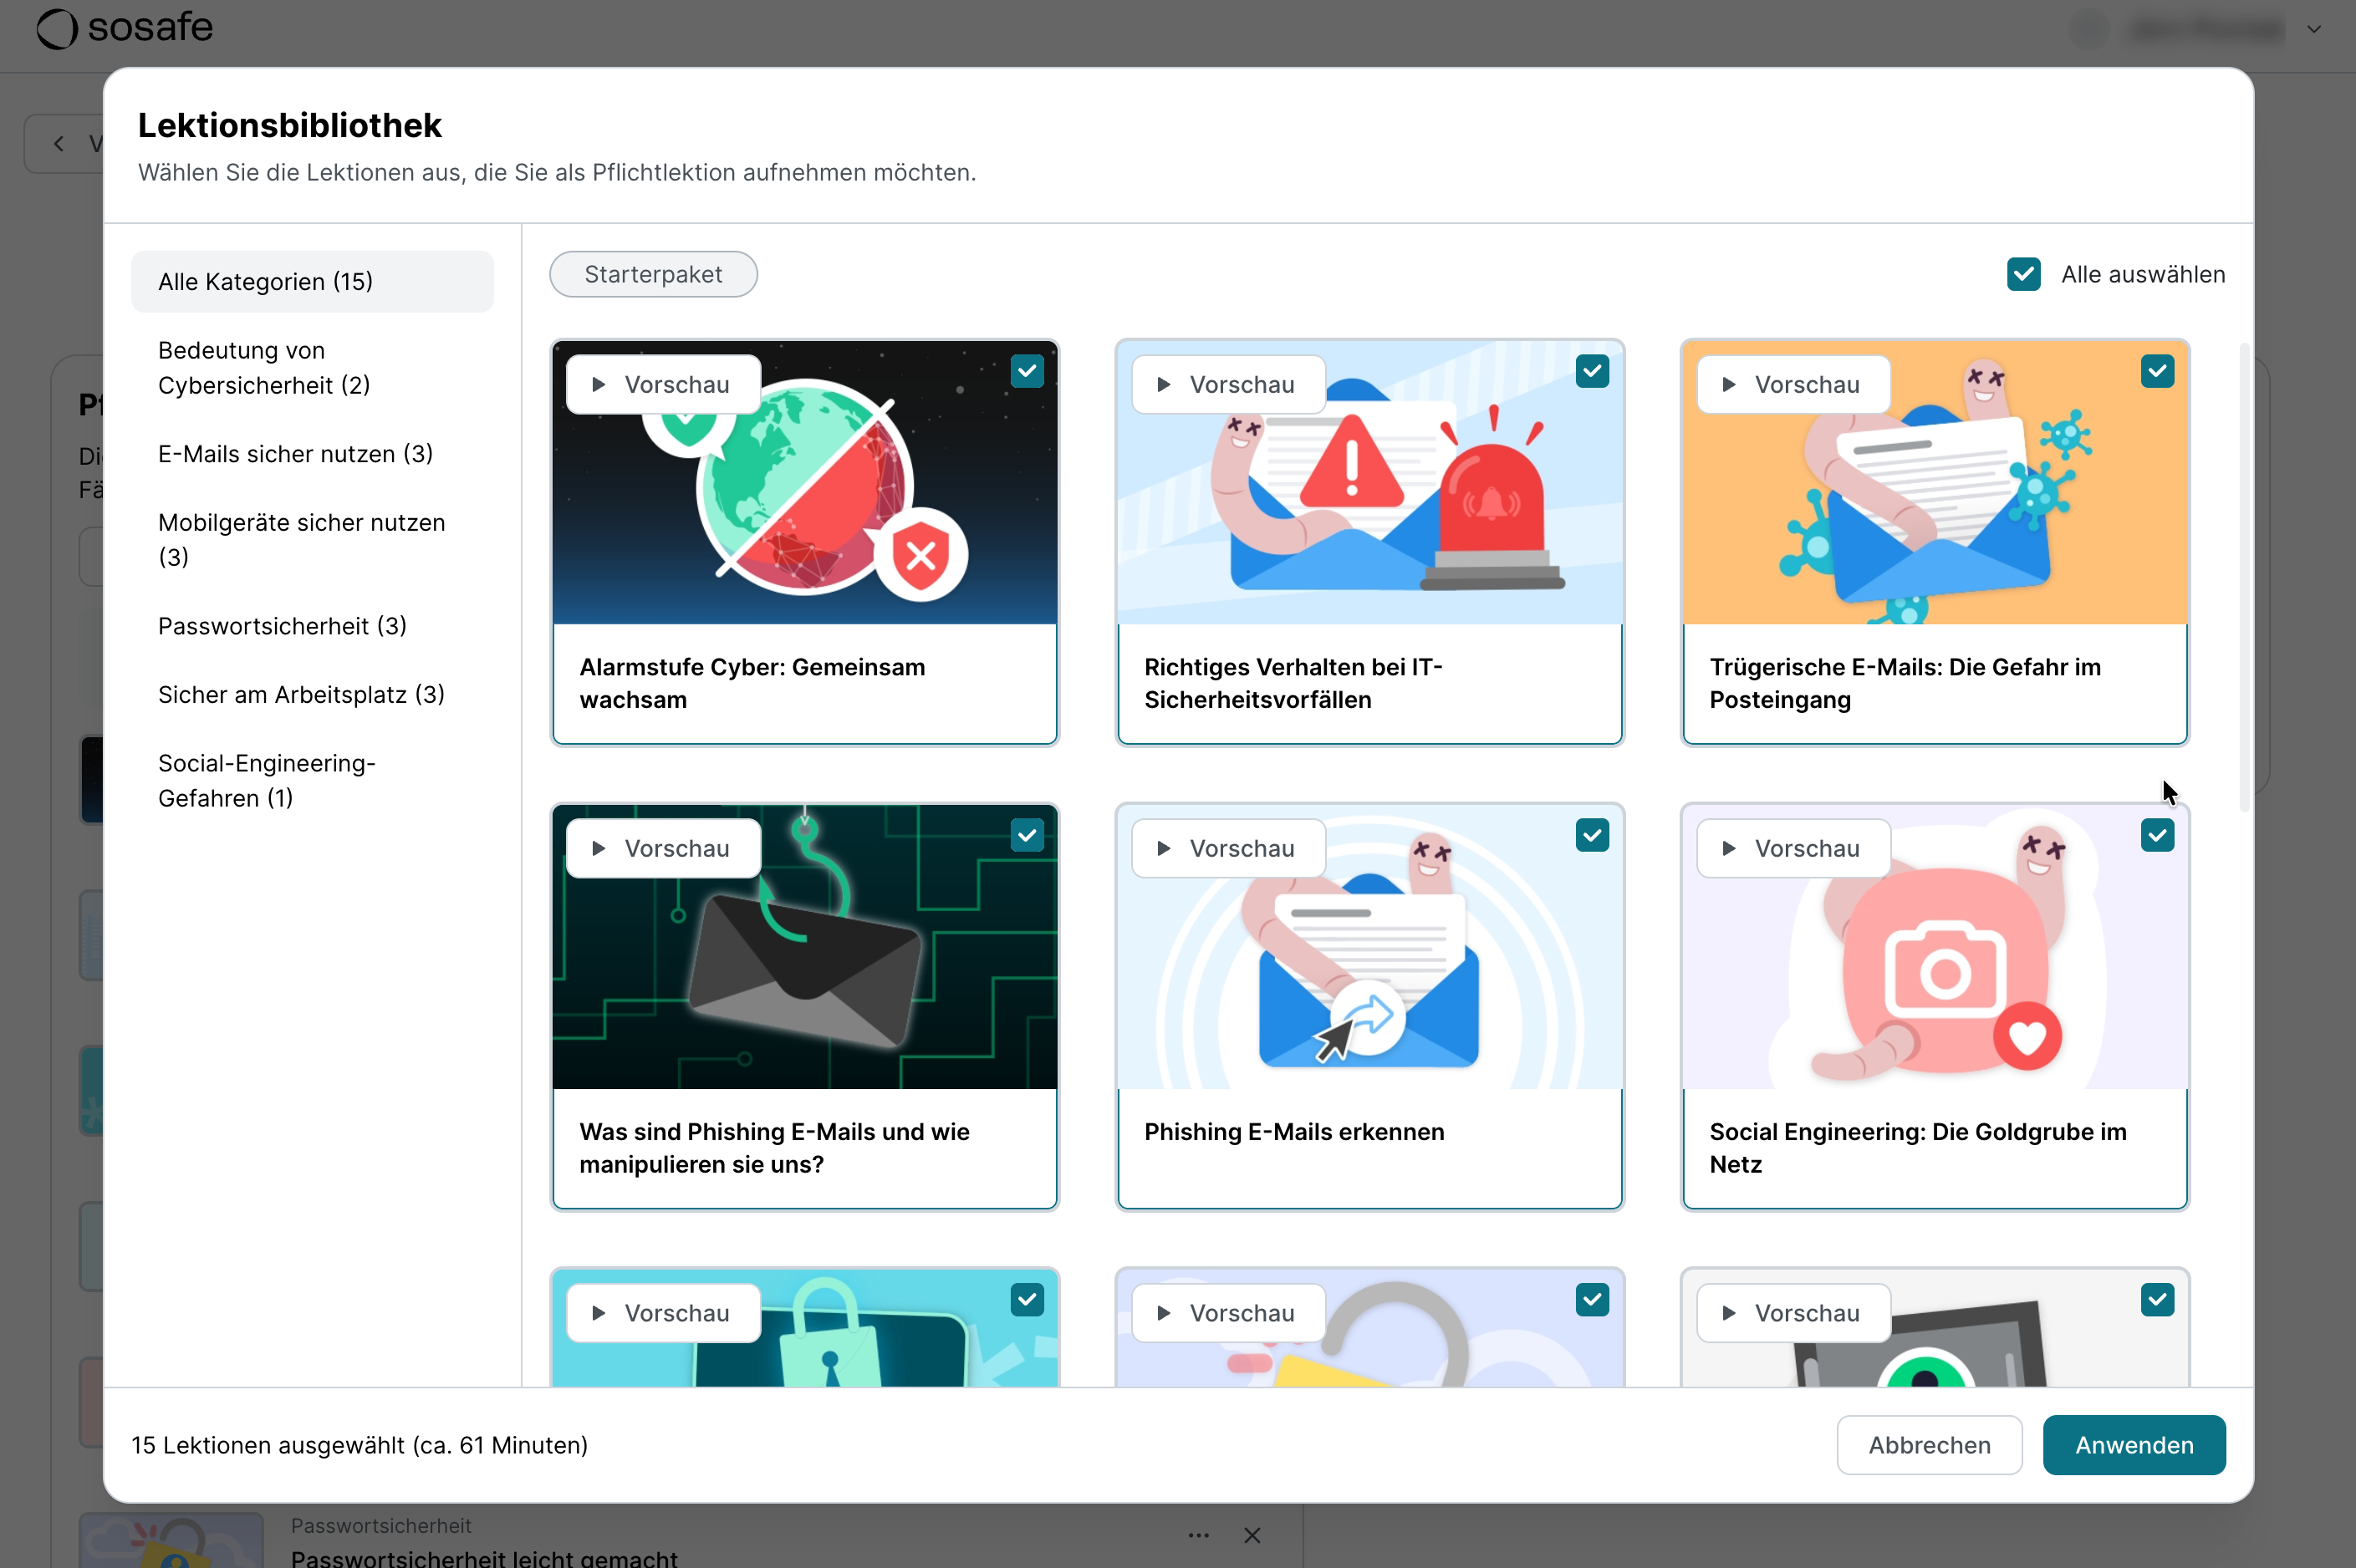Screen dimensions: 2356x1568
Task: Uncheck the grey lock lesson card checkbox
Action: (1592, 1299)
